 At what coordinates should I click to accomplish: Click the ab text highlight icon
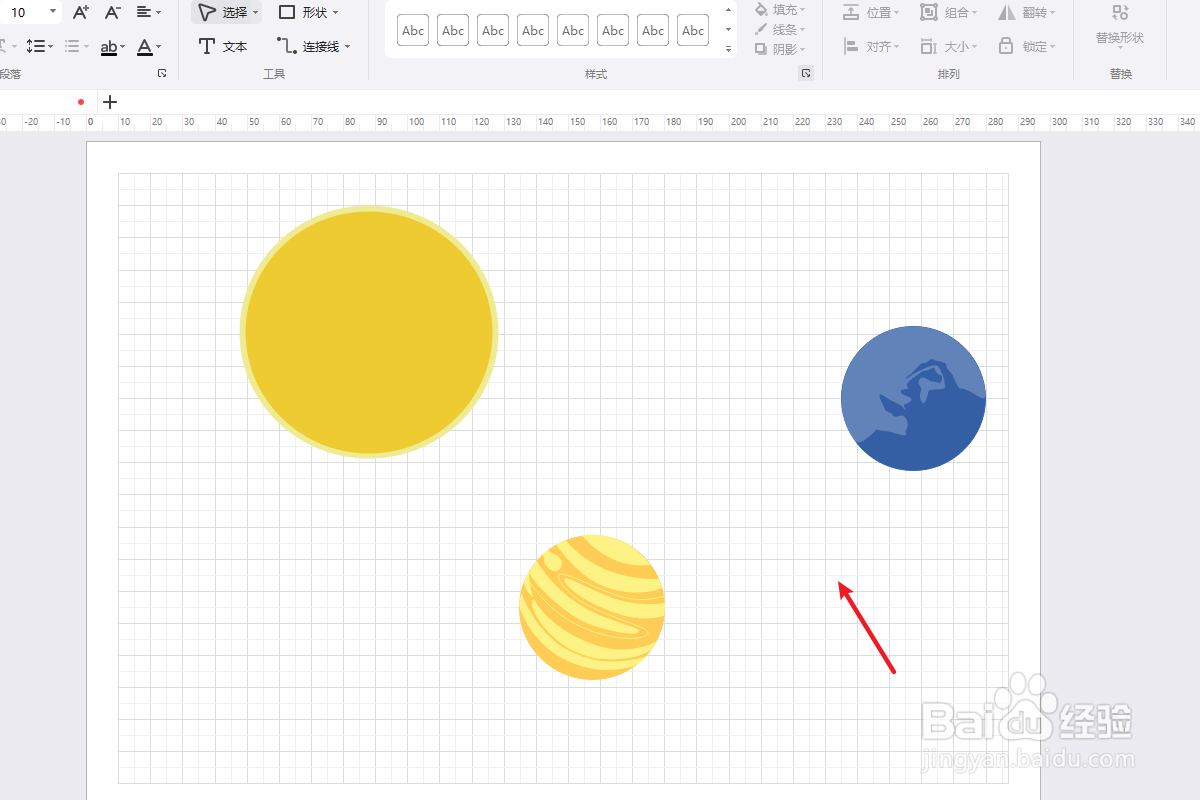(x=108, y=47)
